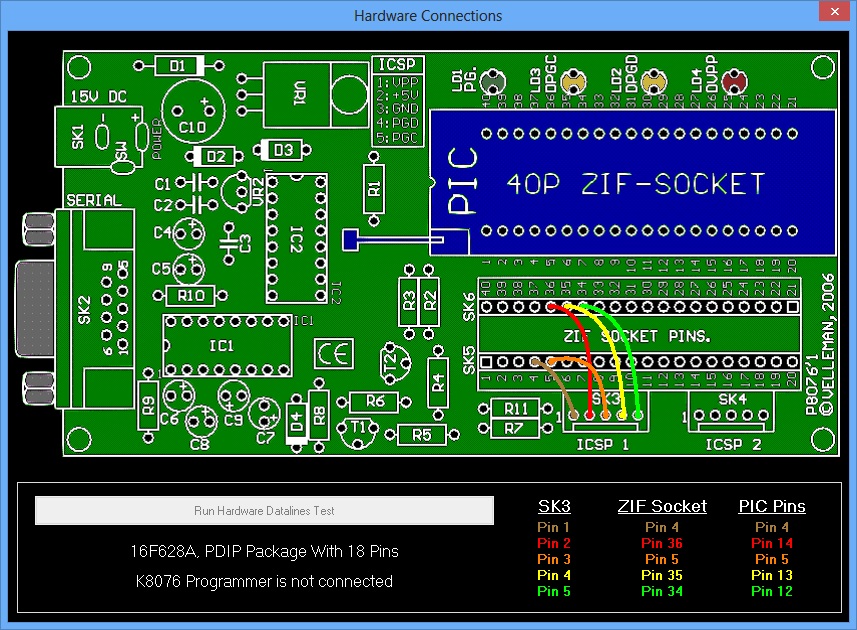
Task: Click the yellow LD3 DPGC LED
Action: coord(573,83)
